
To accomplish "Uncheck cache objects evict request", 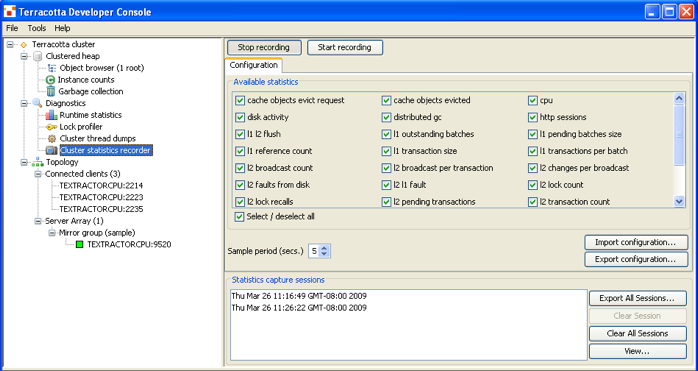I will [x=240, y=101].
